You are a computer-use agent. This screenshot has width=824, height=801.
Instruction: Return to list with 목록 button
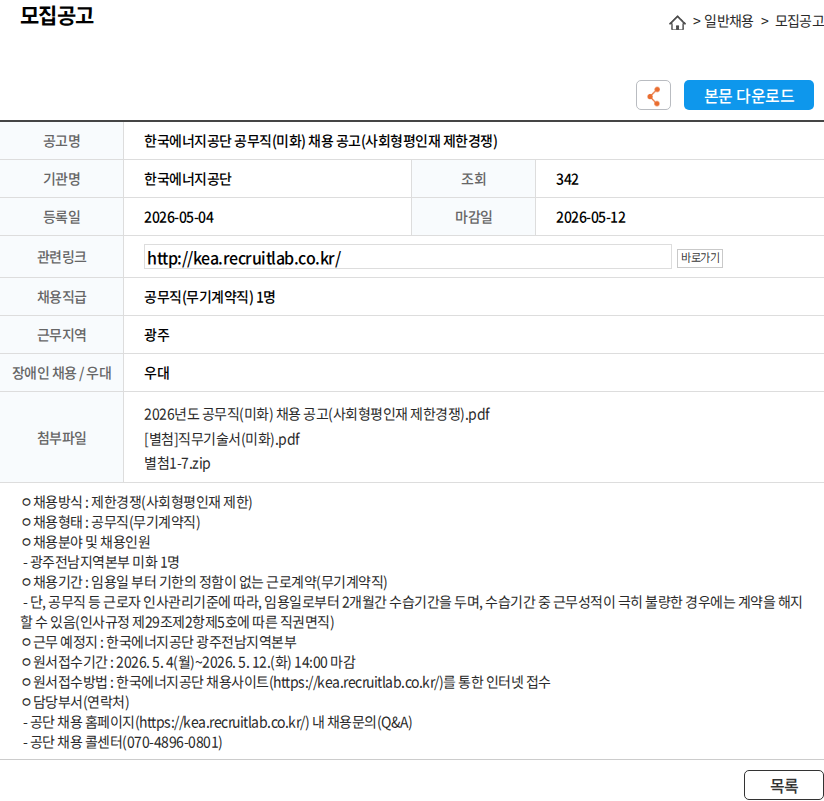(784, 785)
